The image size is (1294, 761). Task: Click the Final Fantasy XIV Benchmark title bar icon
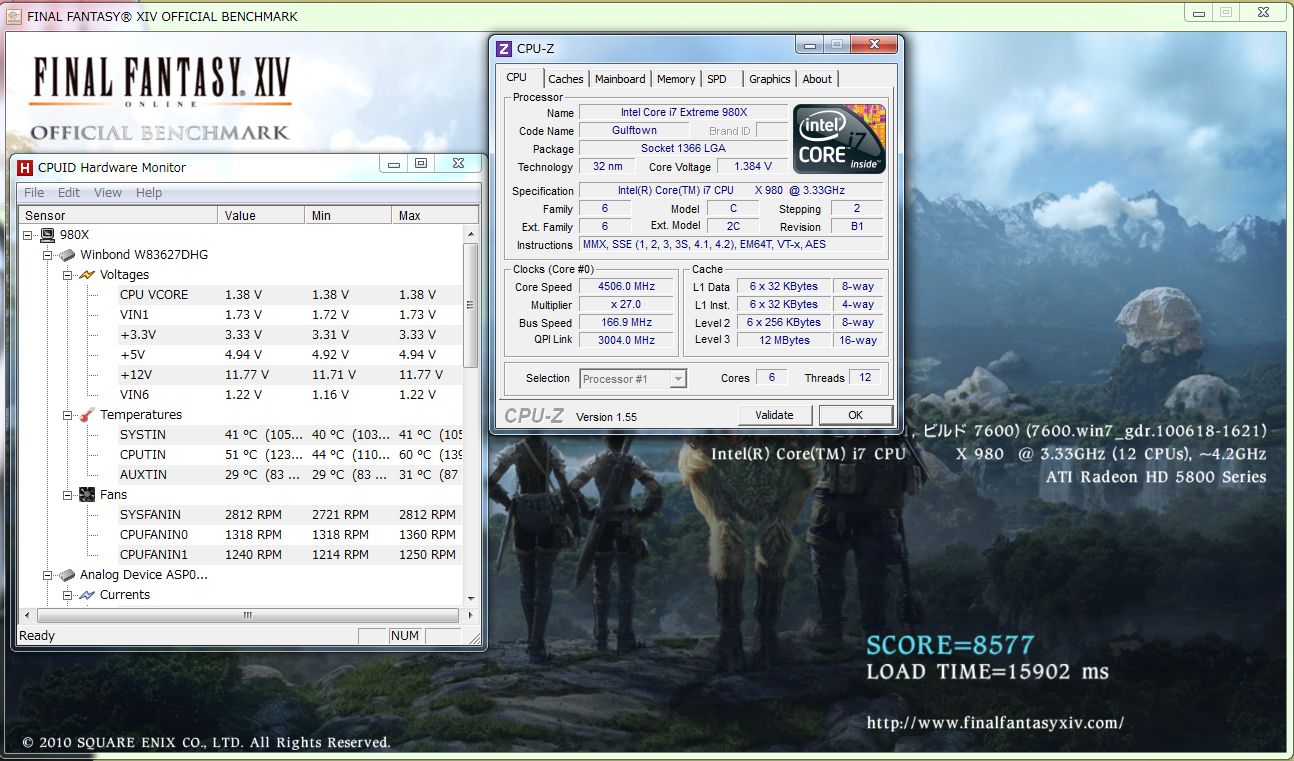click(x=13, y=16)
